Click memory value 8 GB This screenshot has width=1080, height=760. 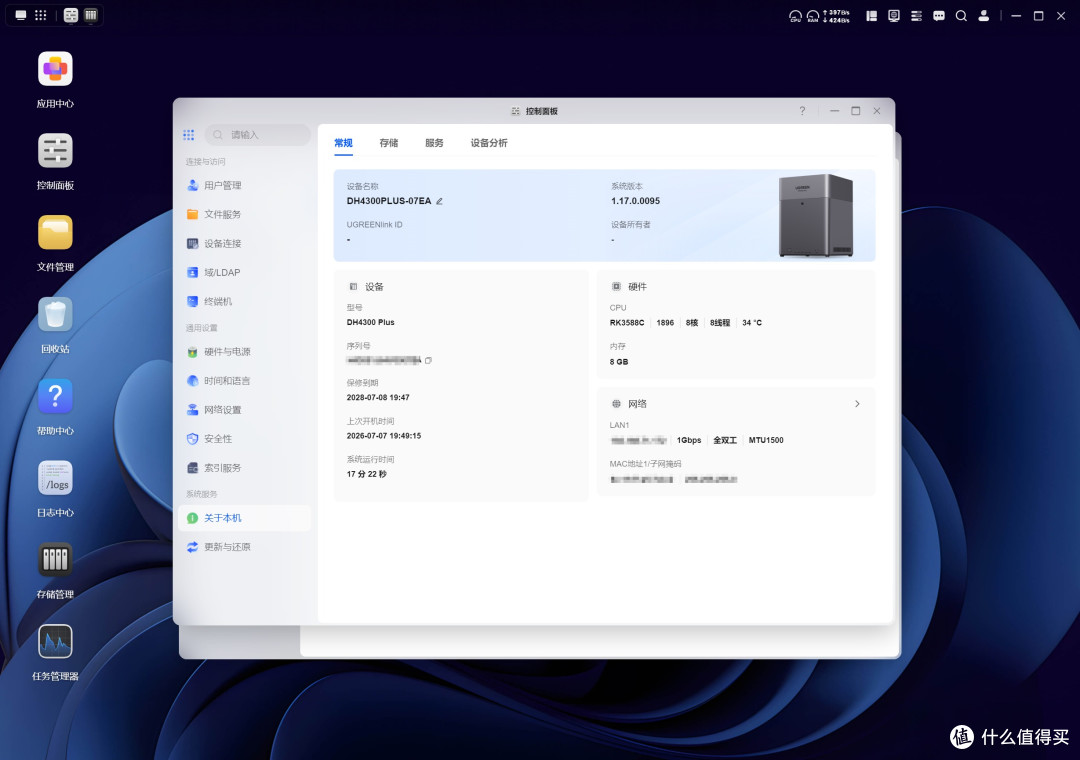619,362
